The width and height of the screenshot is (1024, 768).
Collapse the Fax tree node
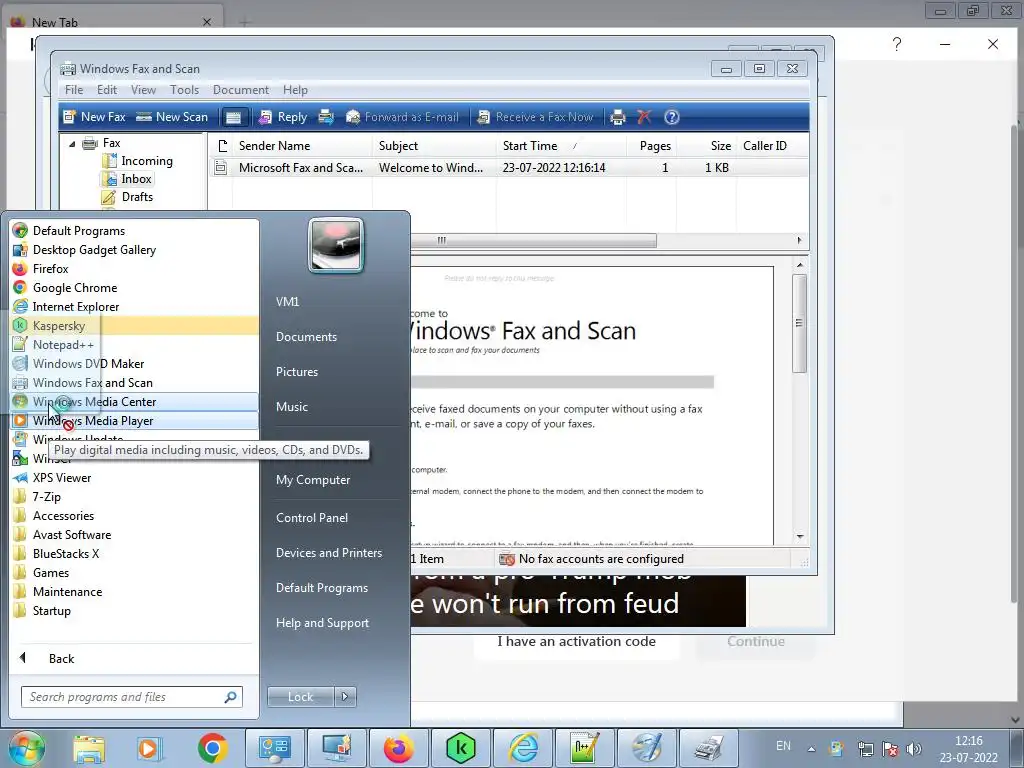click(72, 144)
